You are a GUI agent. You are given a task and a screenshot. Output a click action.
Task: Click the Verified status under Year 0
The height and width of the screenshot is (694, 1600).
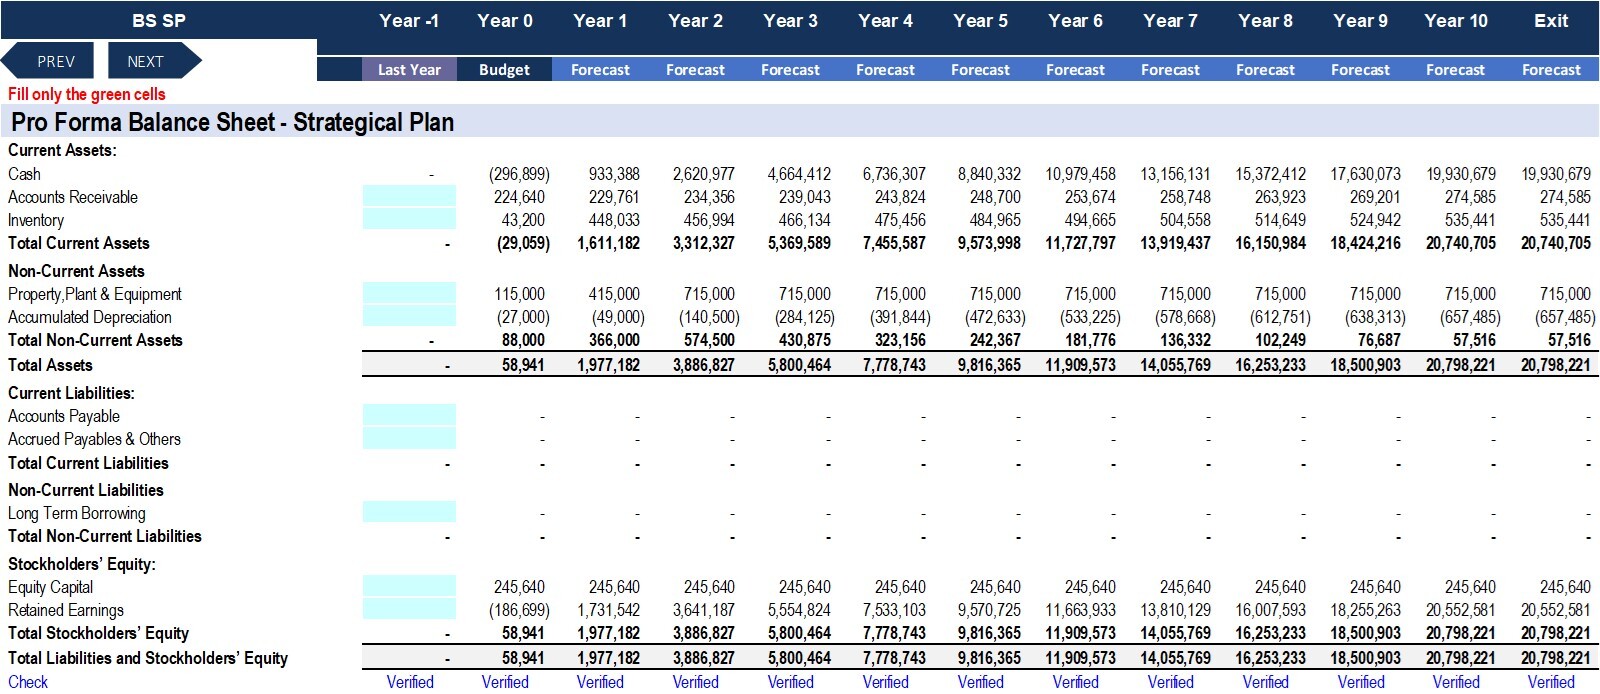(x=504, y=682)
